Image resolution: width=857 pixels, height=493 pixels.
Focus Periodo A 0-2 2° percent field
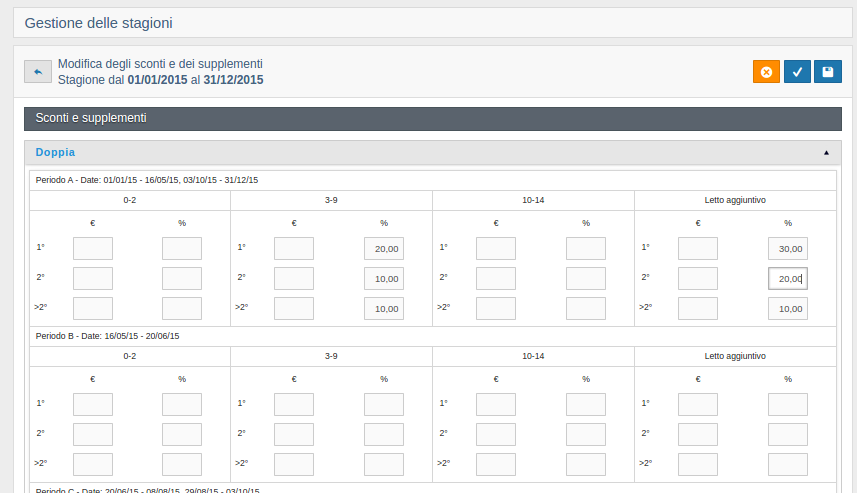(182, 279)
